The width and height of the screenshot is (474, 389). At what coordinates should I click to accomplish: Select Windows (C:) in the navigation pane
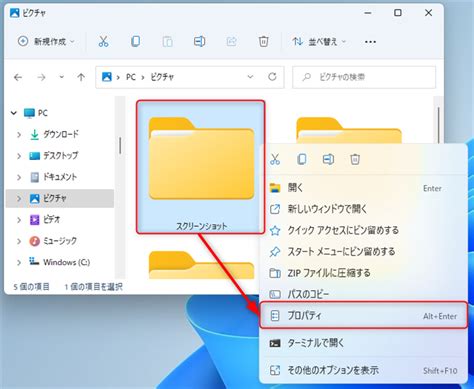tap(60, 262)
